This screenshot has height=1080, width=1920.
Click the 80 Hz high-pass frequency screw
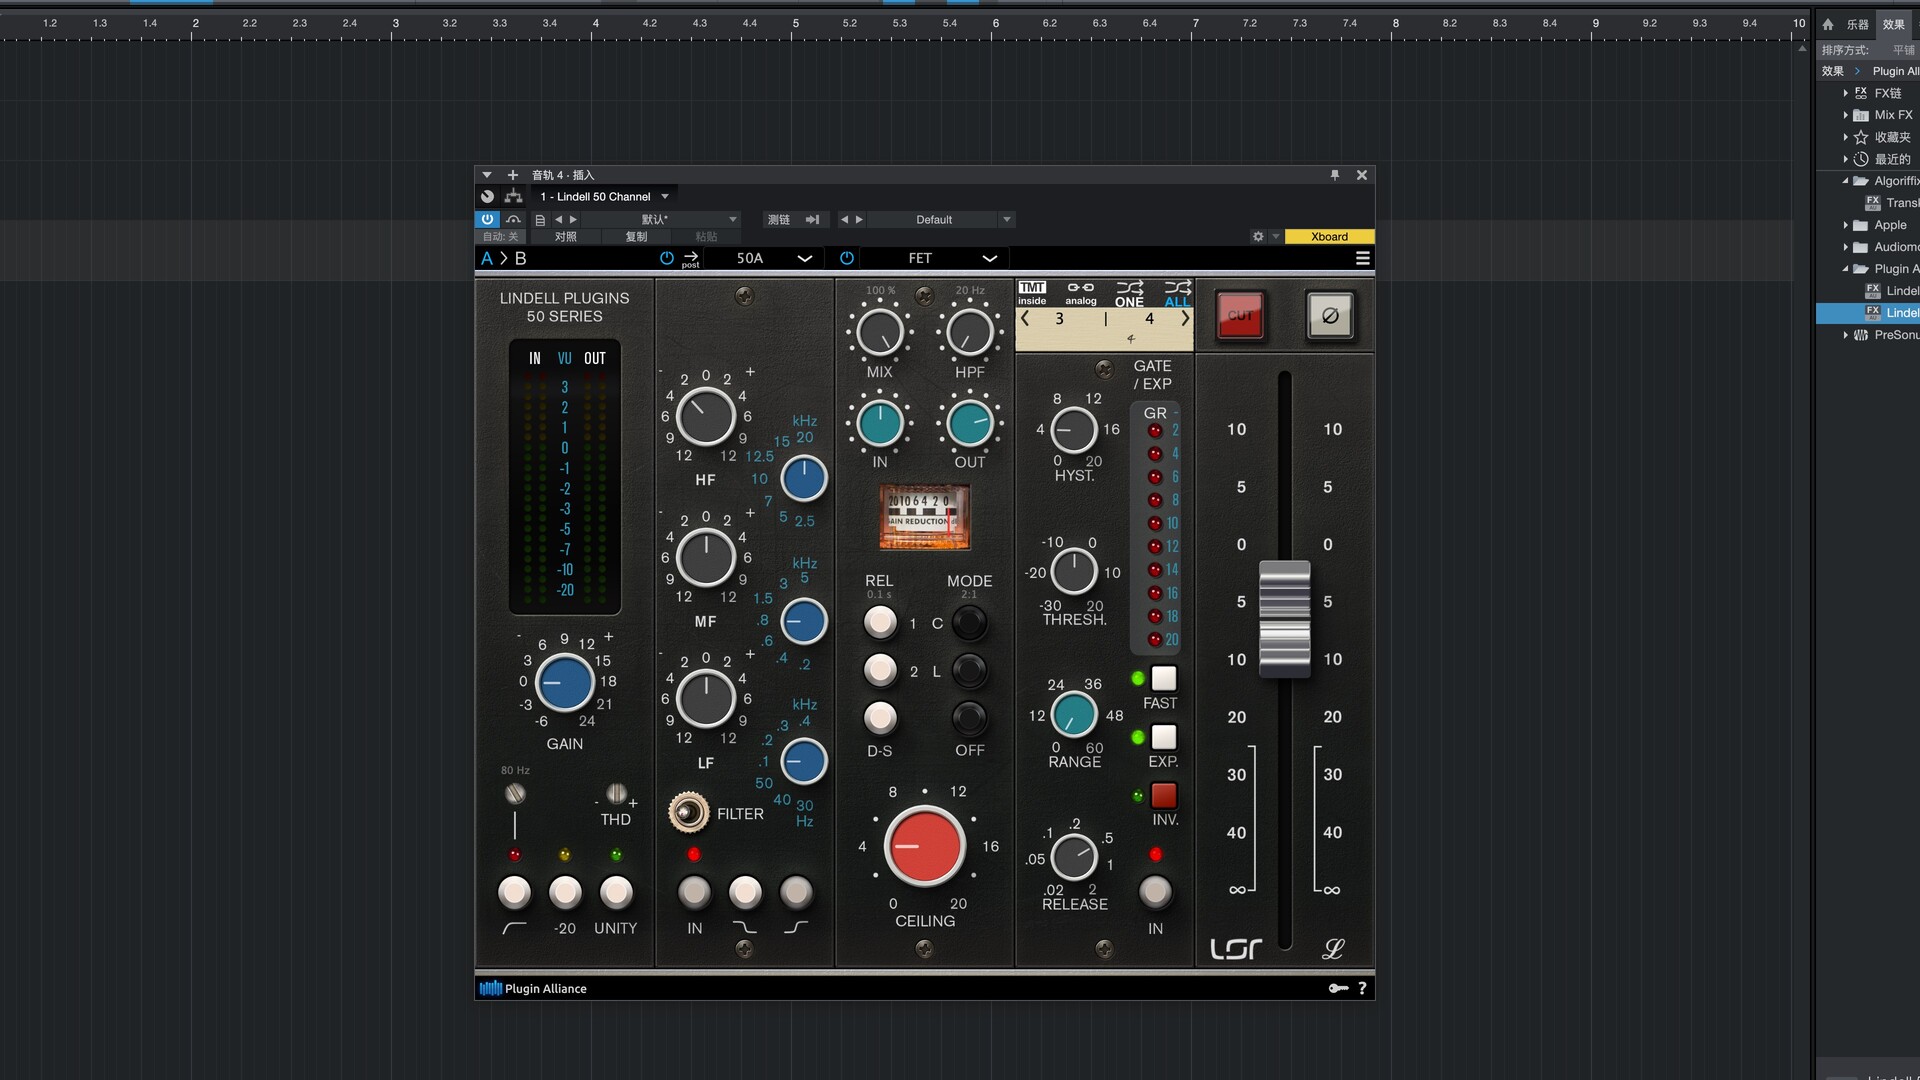pyautogui.click(x=515, y=794)
